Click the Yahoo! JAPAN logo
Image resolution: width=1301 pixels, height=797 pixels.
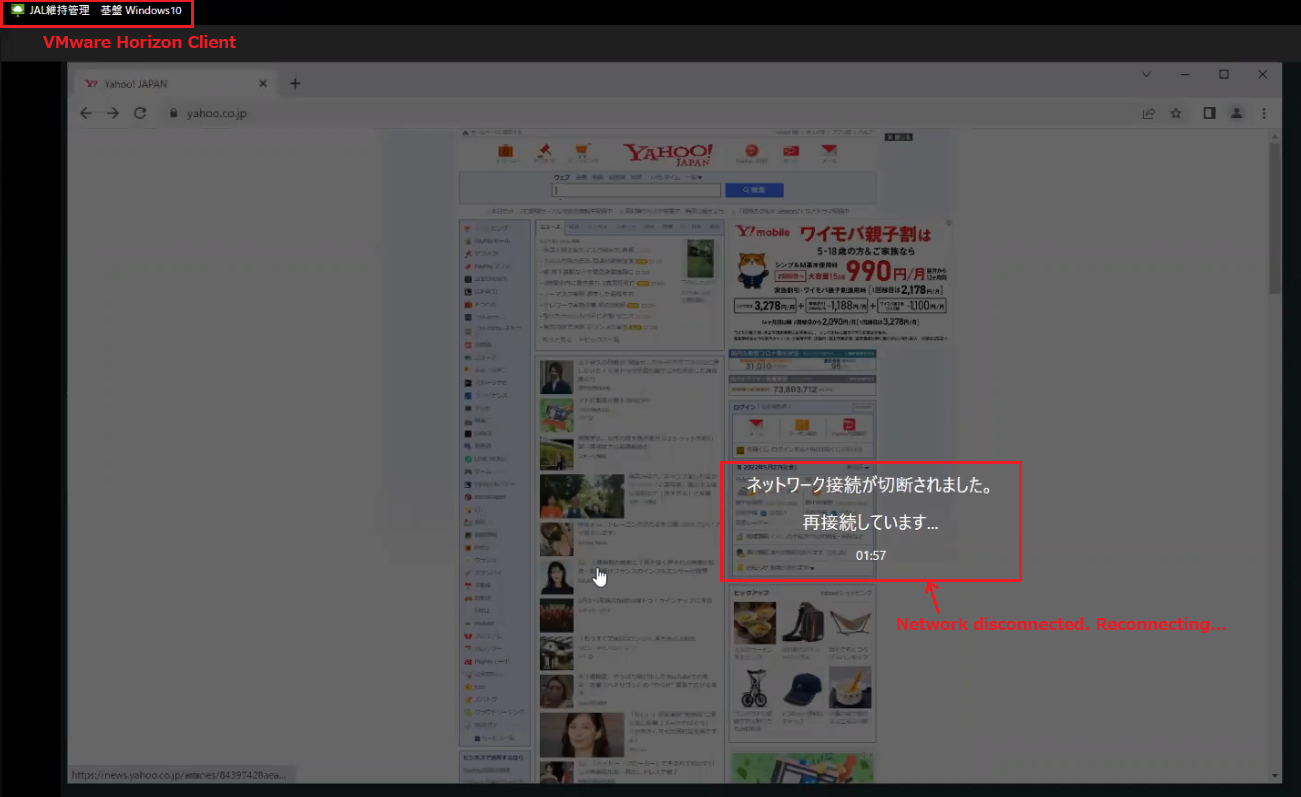pos(669,154)
